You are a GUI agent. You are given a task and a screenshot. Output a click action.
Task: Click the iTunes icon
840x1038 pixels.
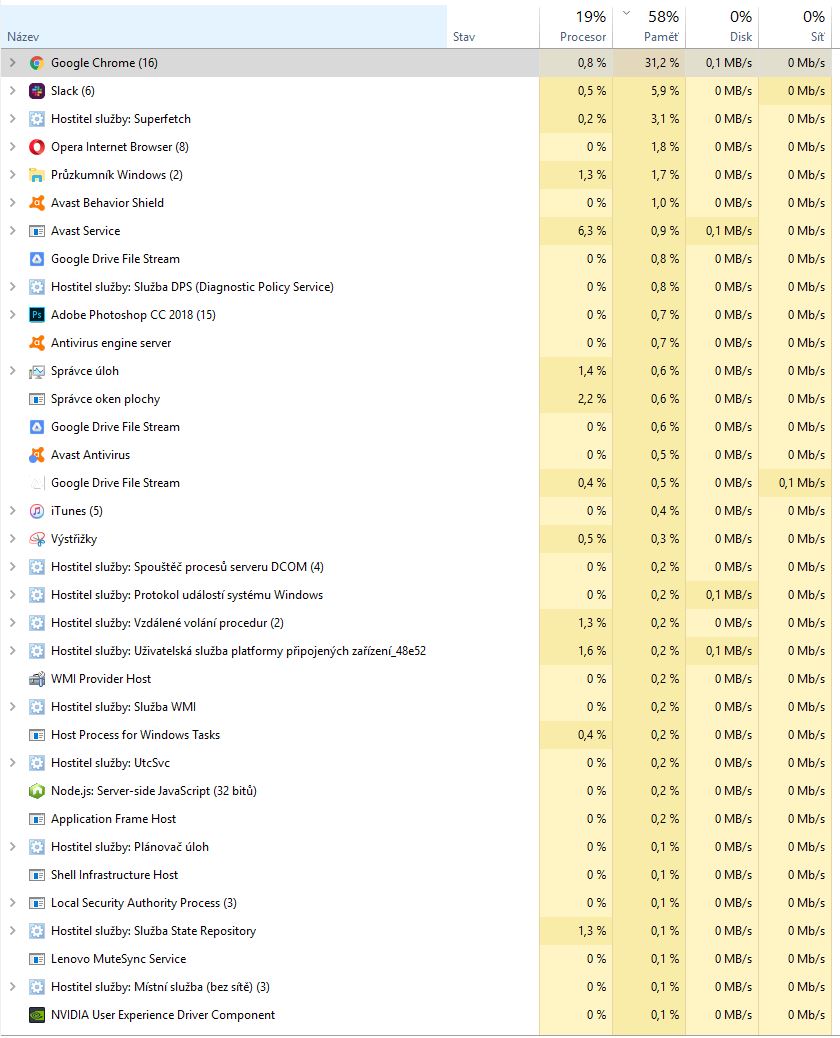(37, 511)
